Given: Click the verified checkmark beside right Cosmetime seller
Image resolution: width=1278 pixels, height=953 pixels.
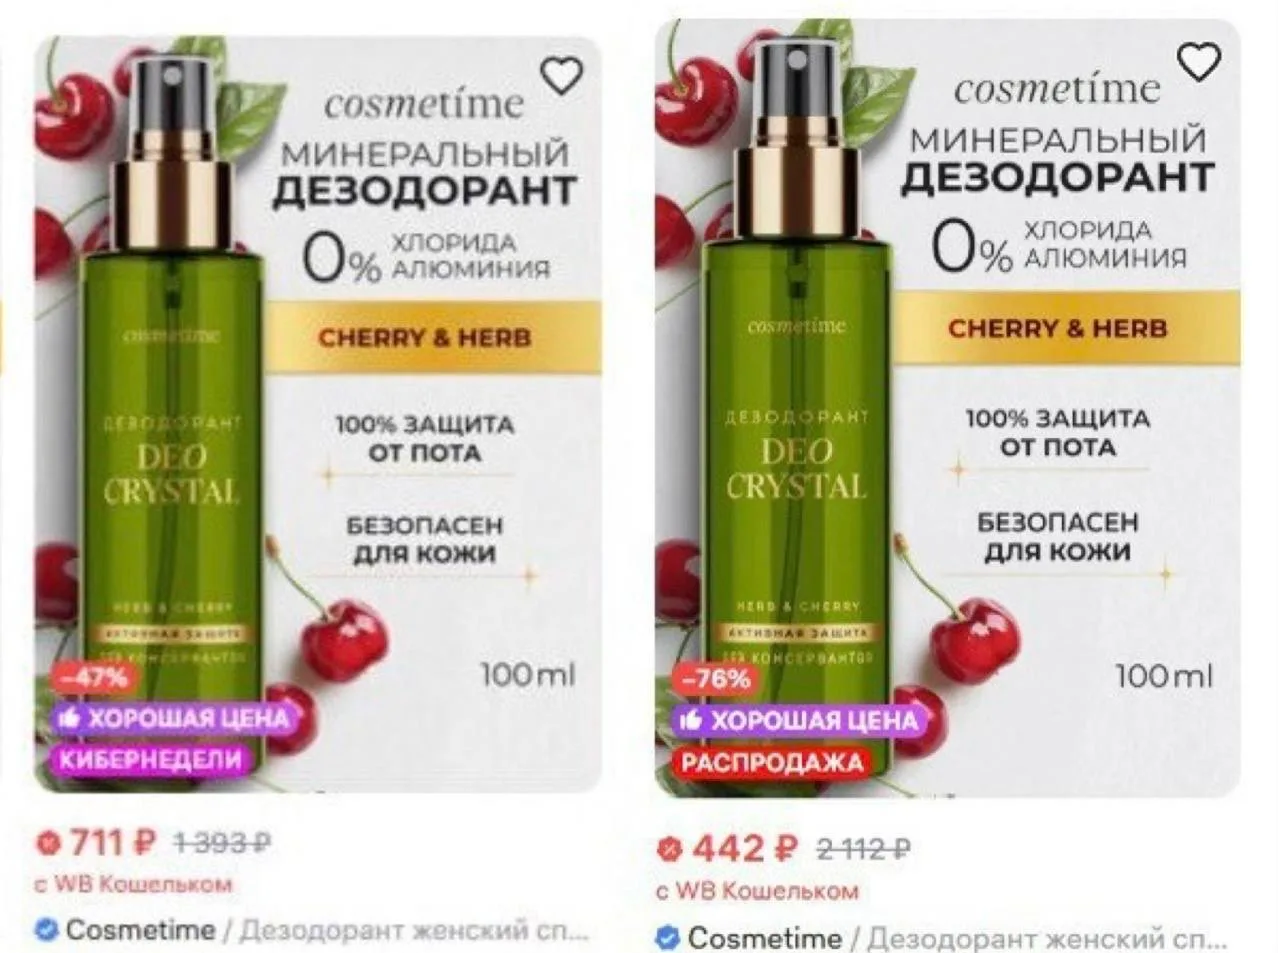Looking at the screenshot, I should (668, 938).
